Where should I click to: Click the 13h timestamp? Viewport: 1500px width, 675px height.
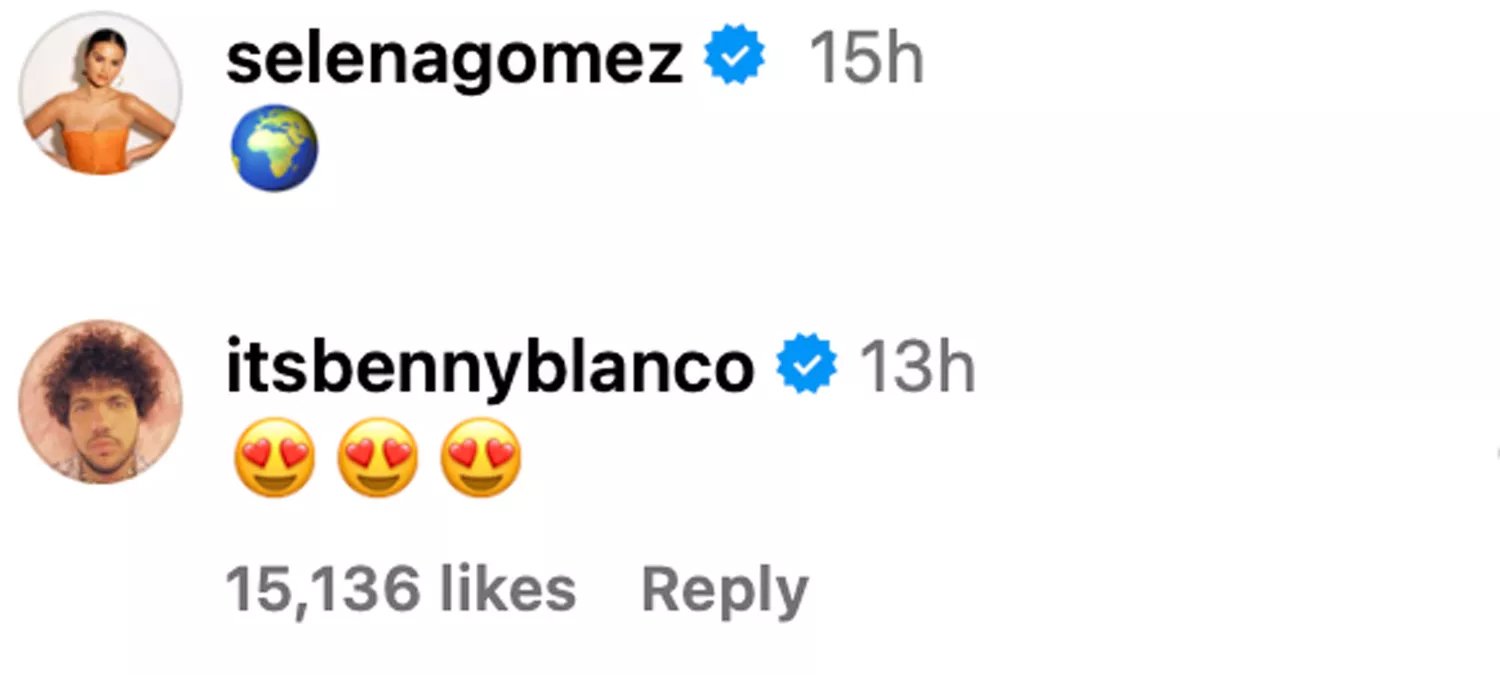point(917,369)
